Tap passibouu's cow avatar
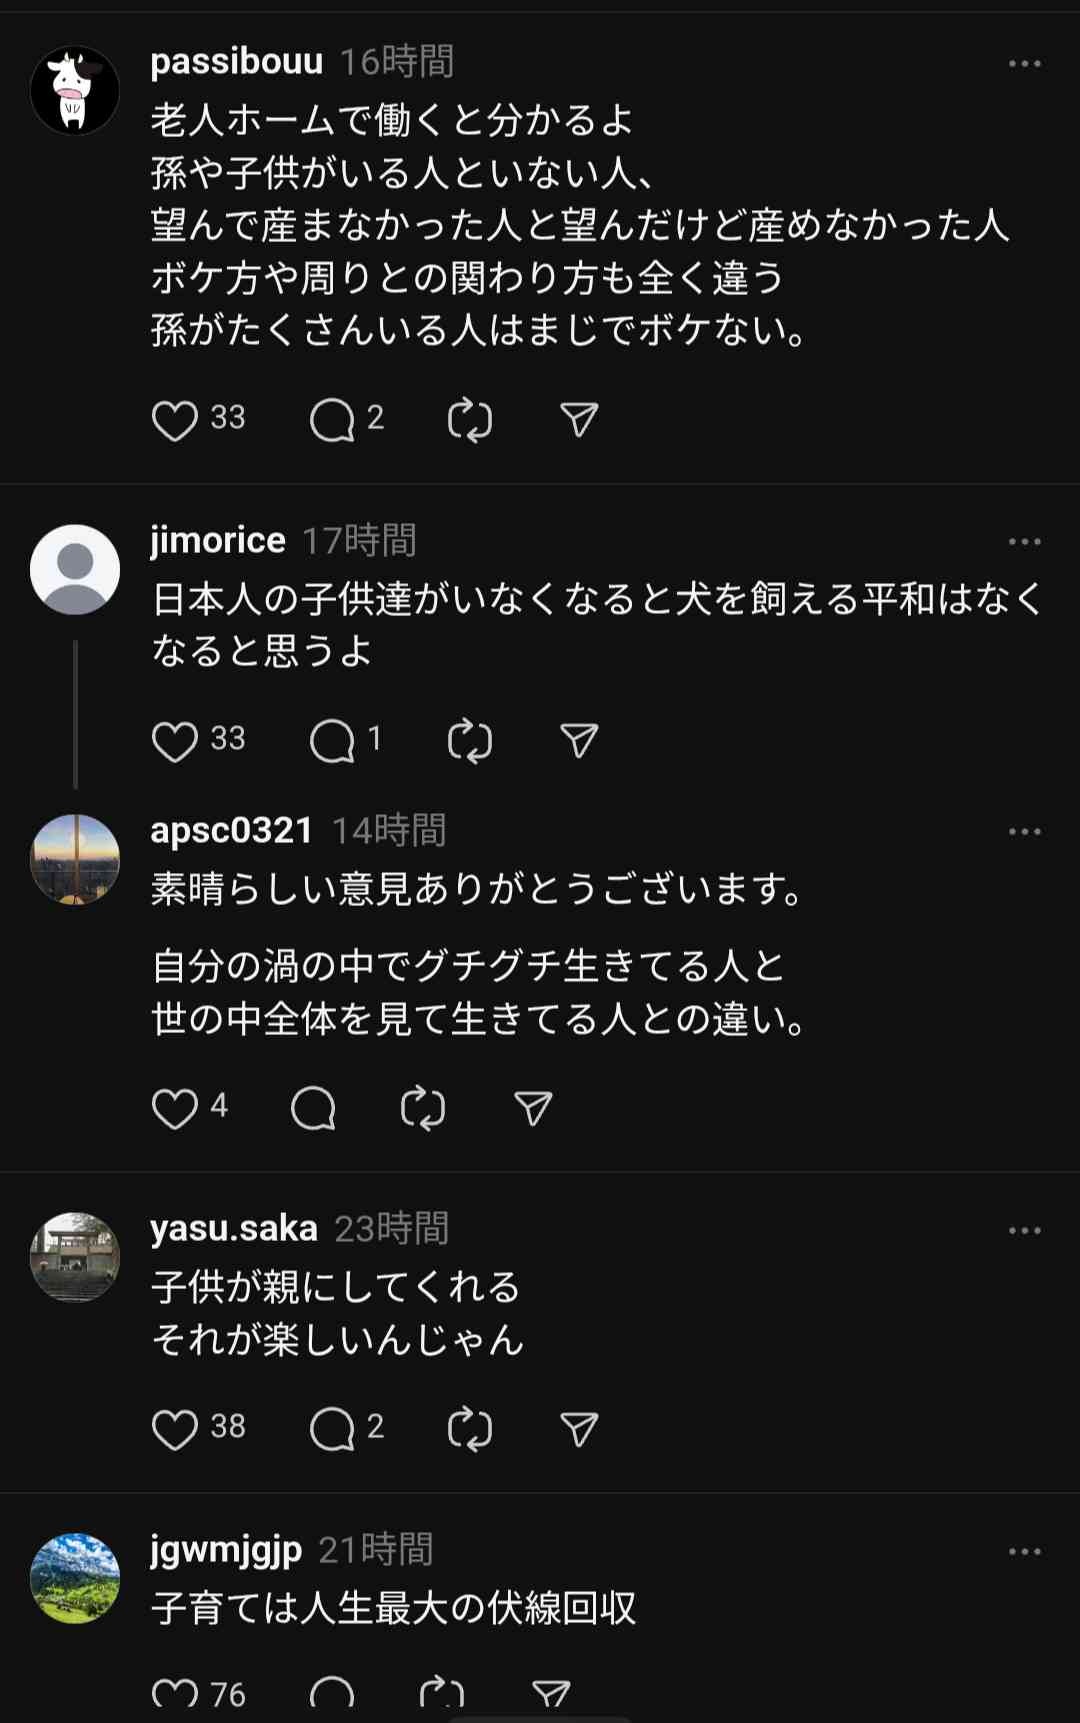The image size is (1080, 1723). (75, 91)
